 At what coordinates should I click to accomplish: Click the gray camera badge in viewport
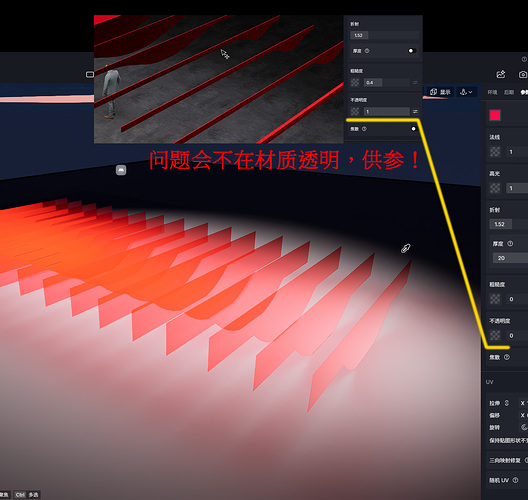coord(121,170)
